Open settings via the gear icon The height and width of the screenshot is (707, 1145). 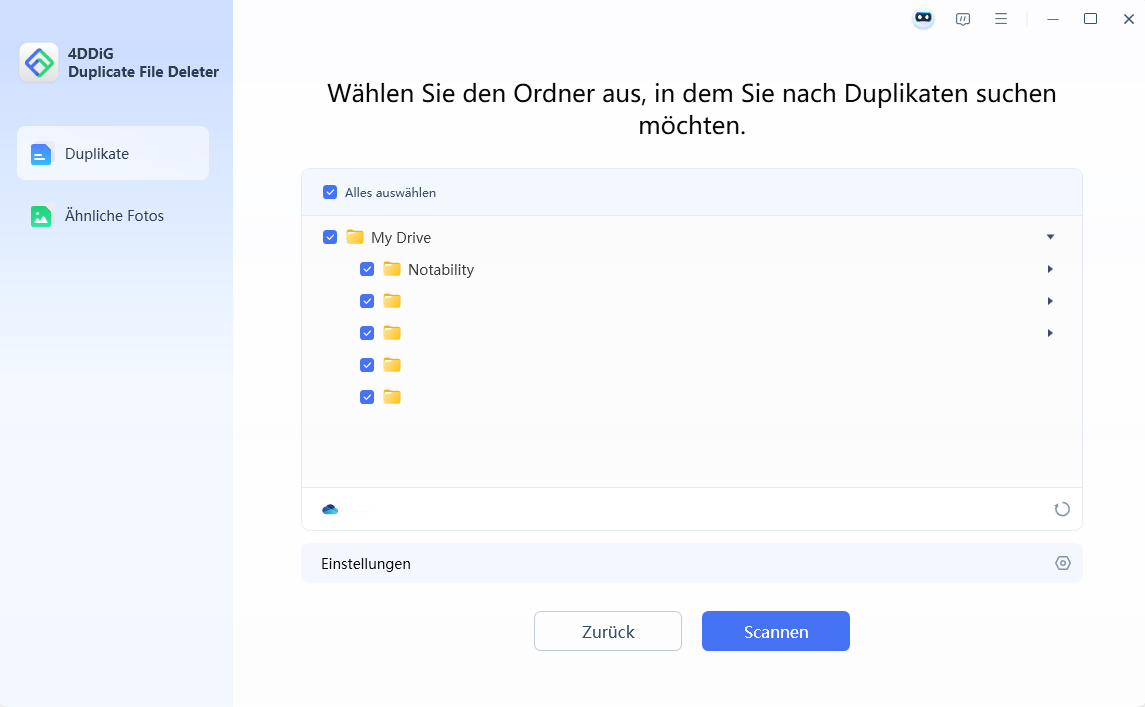1061,563
